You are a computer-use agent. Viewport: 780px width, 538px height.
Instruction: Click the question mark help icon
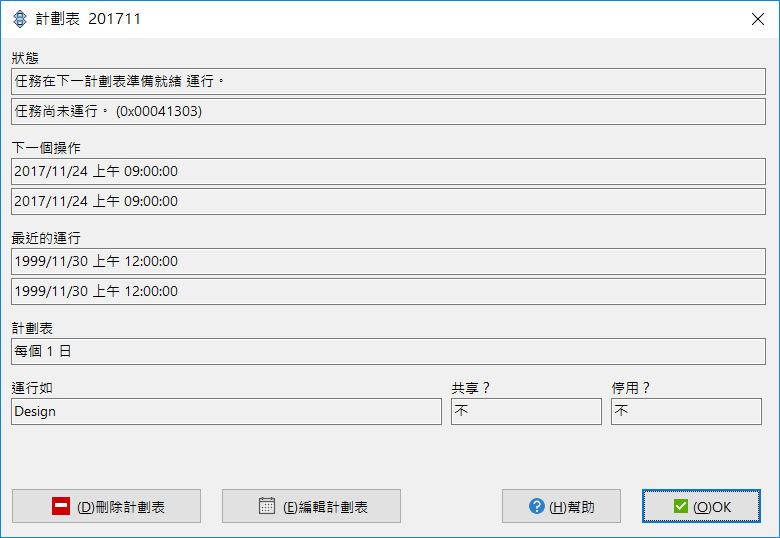[537, 506]
